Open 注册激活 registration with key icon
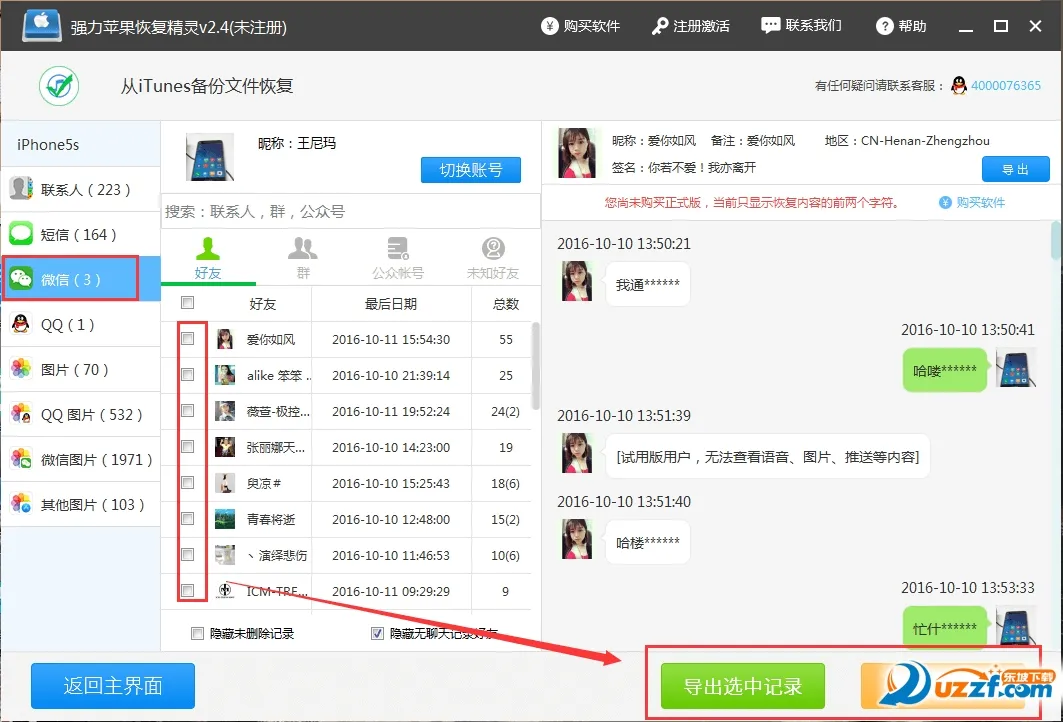Image resolution: width=1063 pixels, height=722 pixels. coord(690,26)
